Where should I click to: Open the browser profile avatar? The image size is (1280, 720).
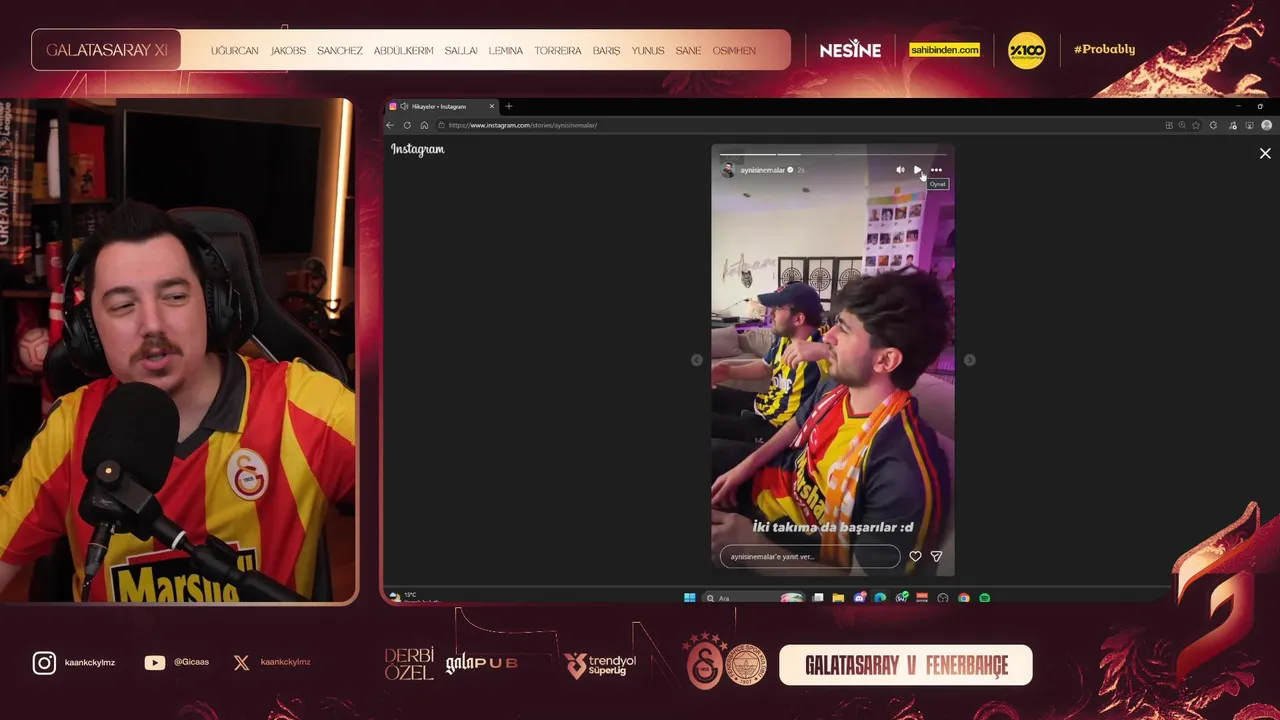pyautogui.click(x=1266, y=125)
